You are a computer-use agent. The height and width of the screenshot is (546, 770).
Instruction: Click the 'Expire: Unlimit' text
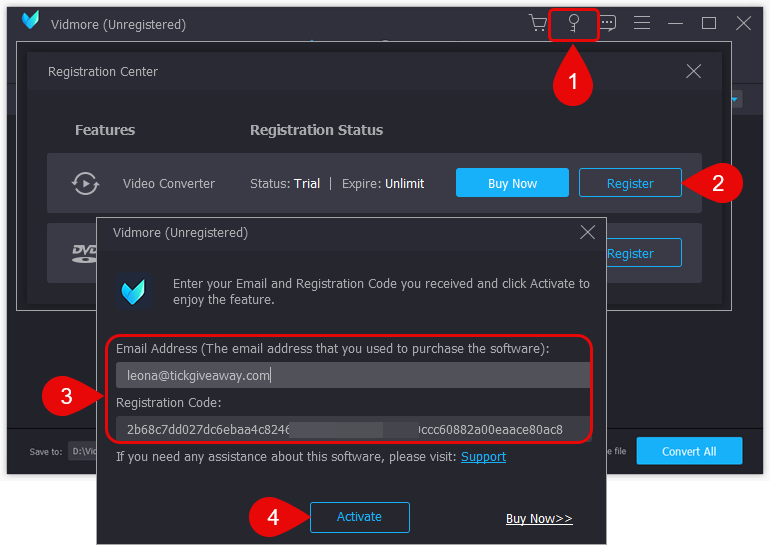point(383,184)
